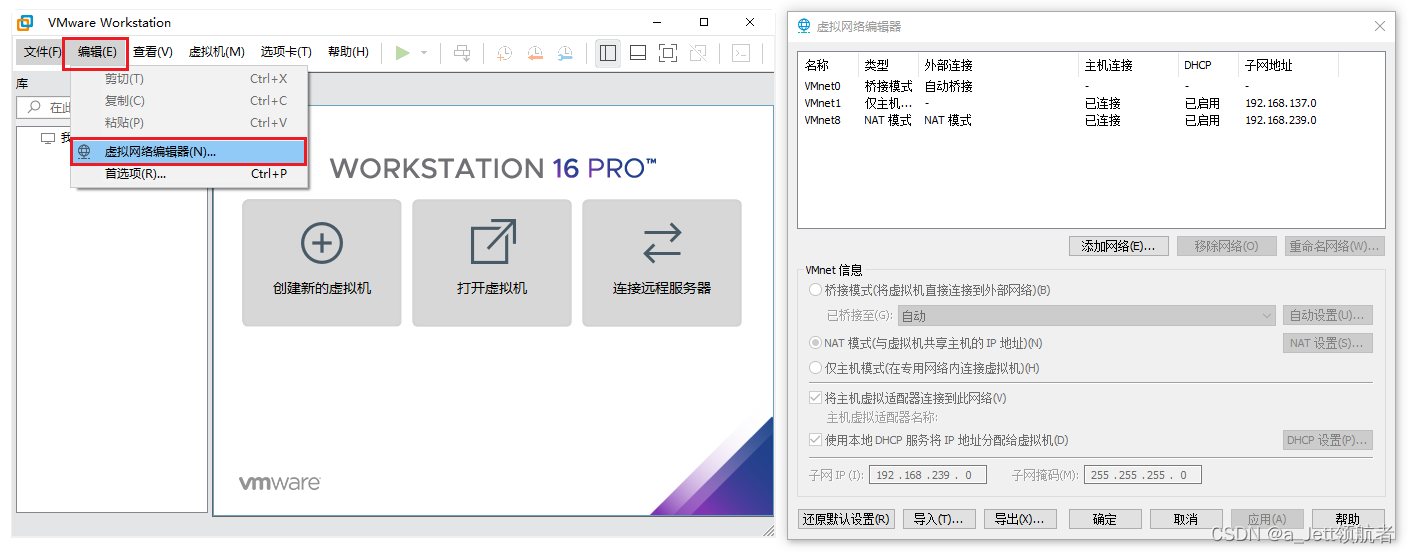The width and height of the screenshot is (1410, 553).
Task: Click the take snapshot toolbar icon
Action: click(505, 53)
